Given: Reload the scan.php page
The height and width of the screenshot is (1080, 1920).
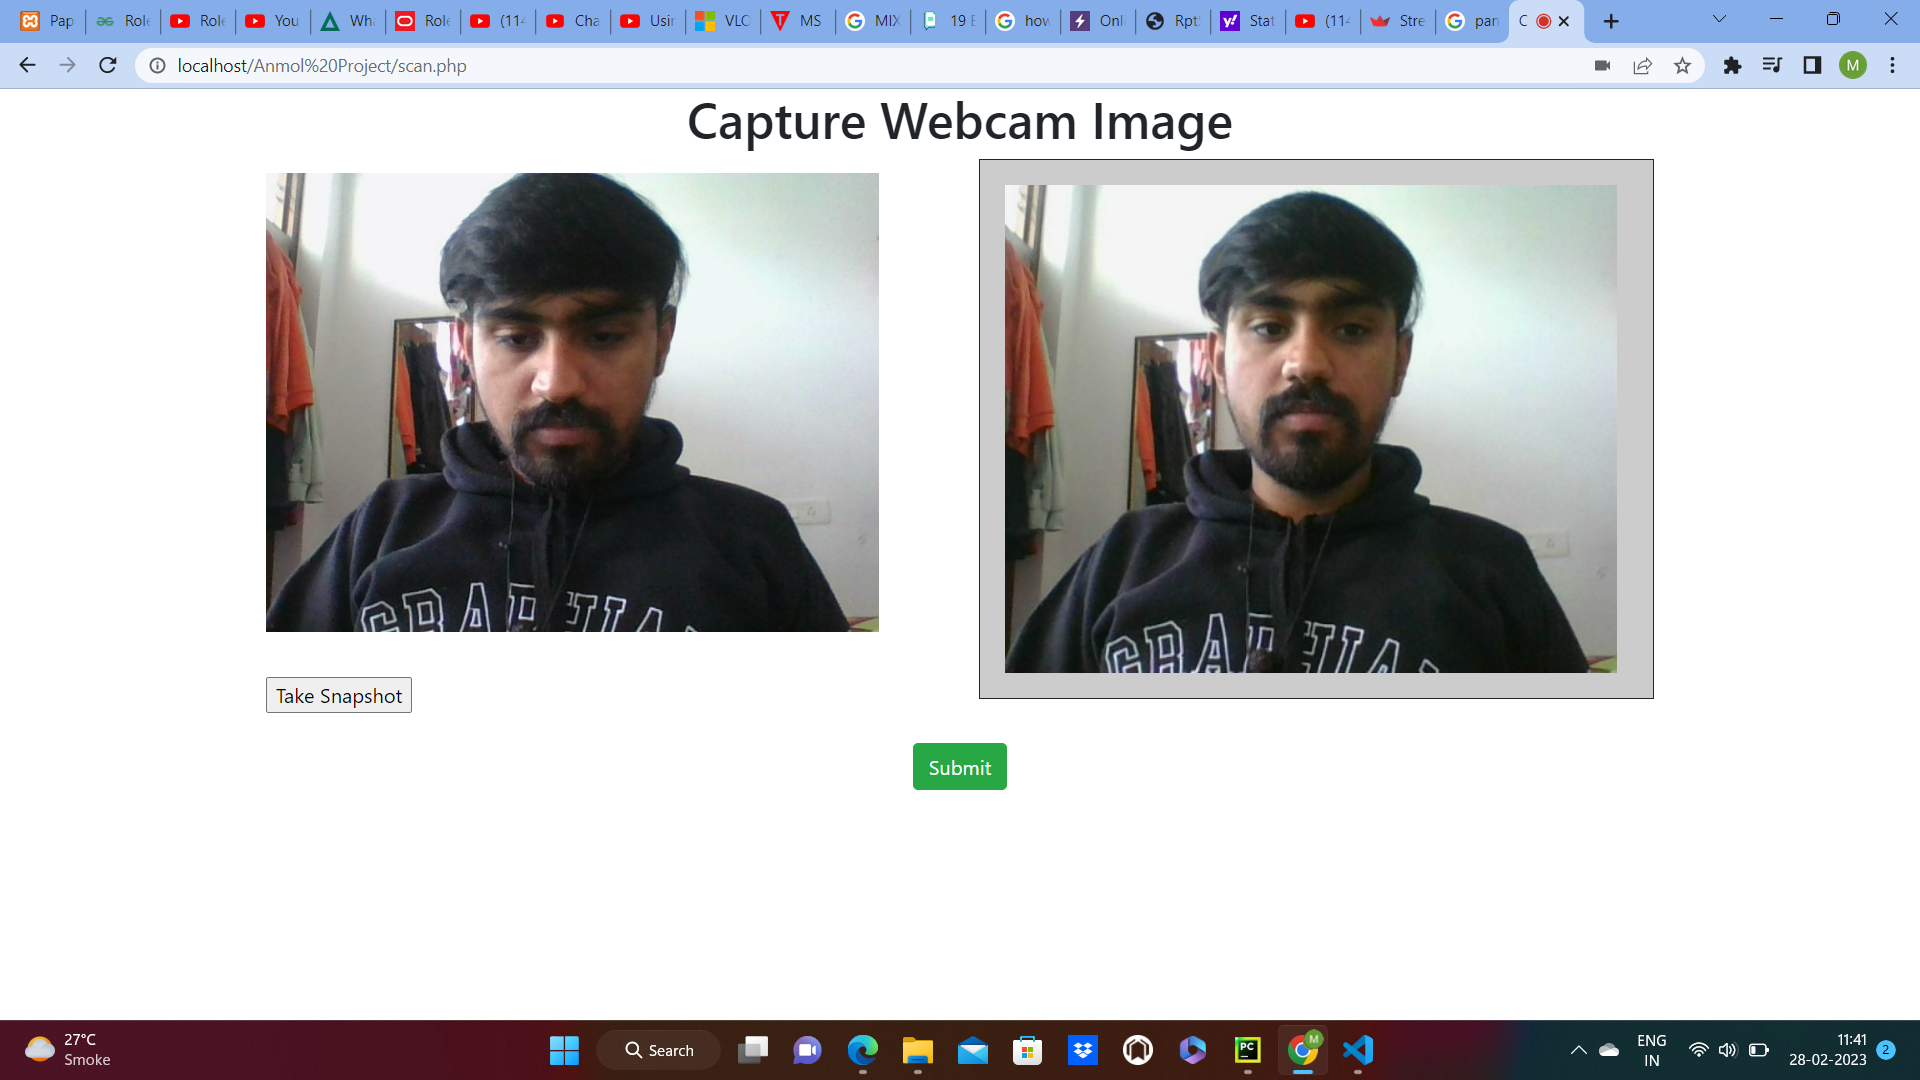Looking at the screenshot, I should click(107, 65).
